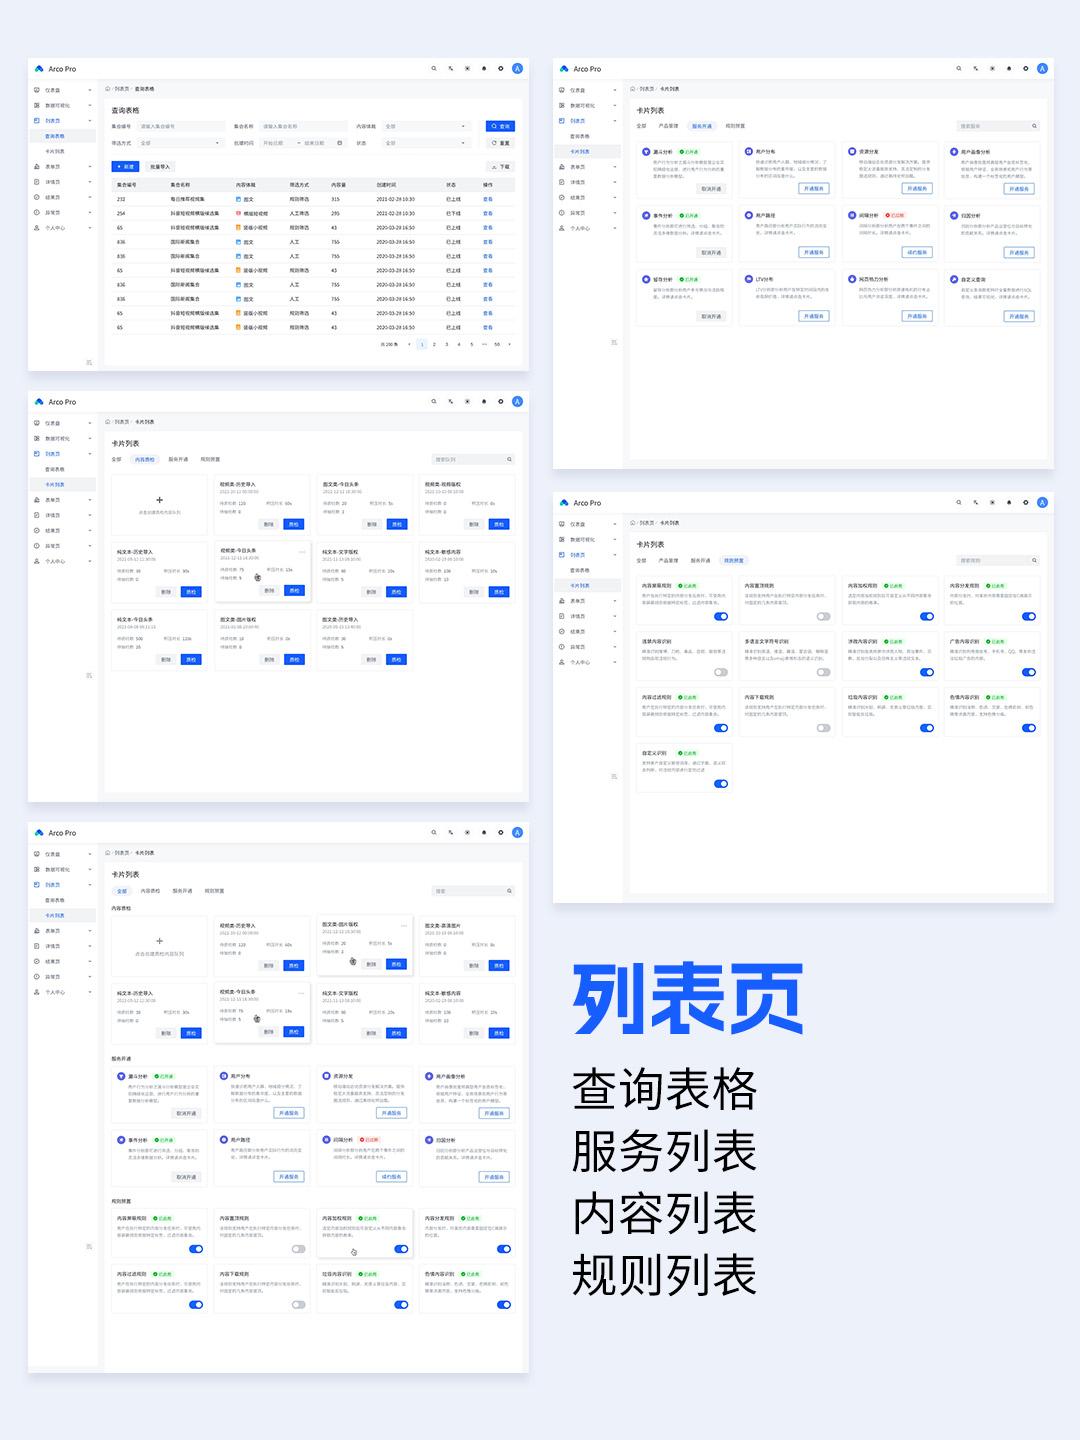
Task: Disable the 广告内容识别 rule switch
Action: click(x=1028, y=672)
